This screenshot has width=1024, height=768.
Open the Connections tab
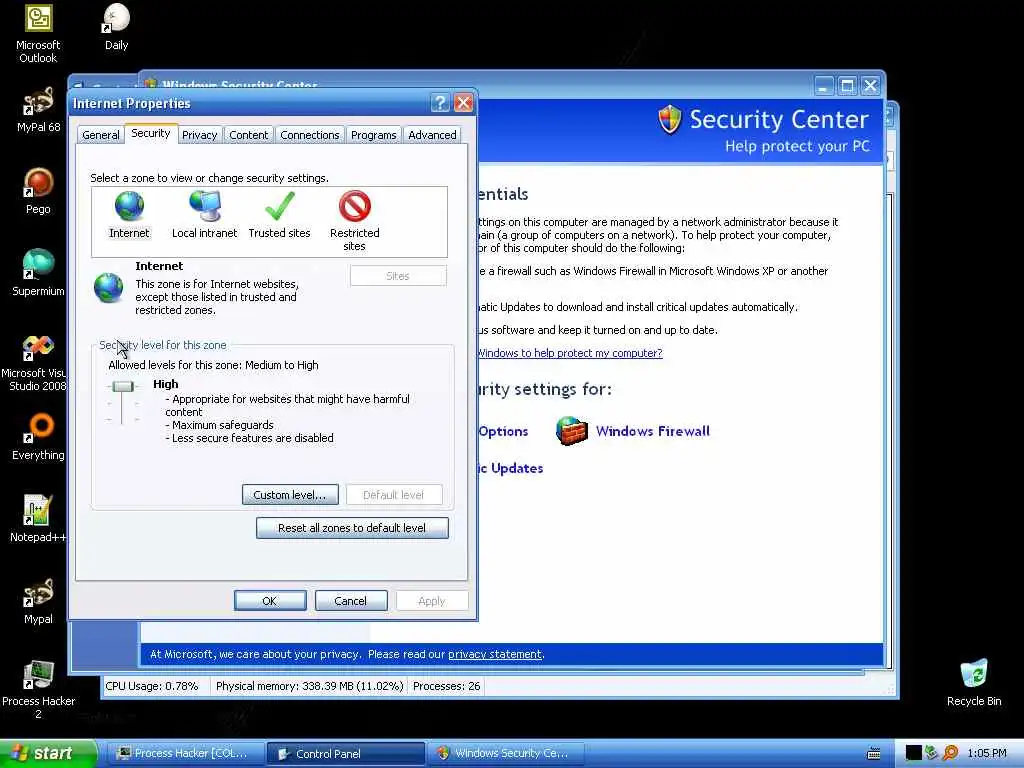(310, 135)
